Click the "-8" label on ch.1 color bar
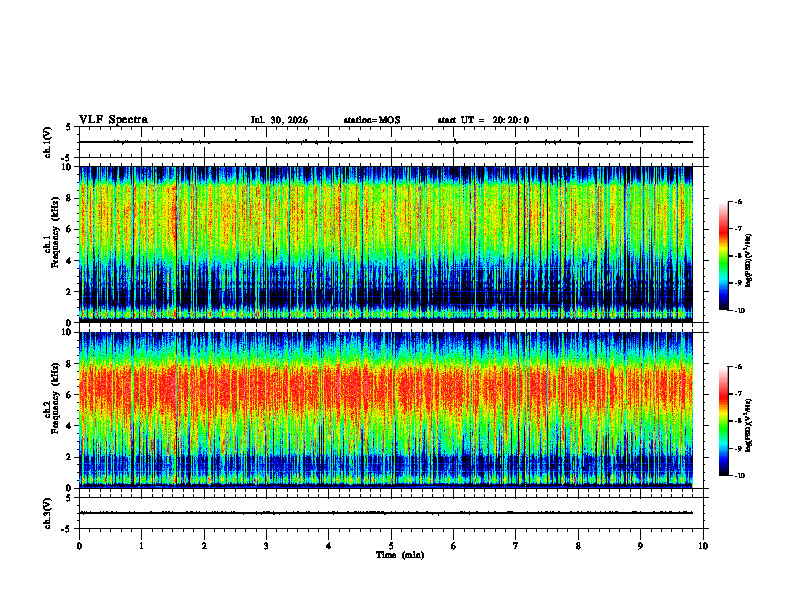The width and height of the screenshot is (792, 612). click(x=738, y=256)
